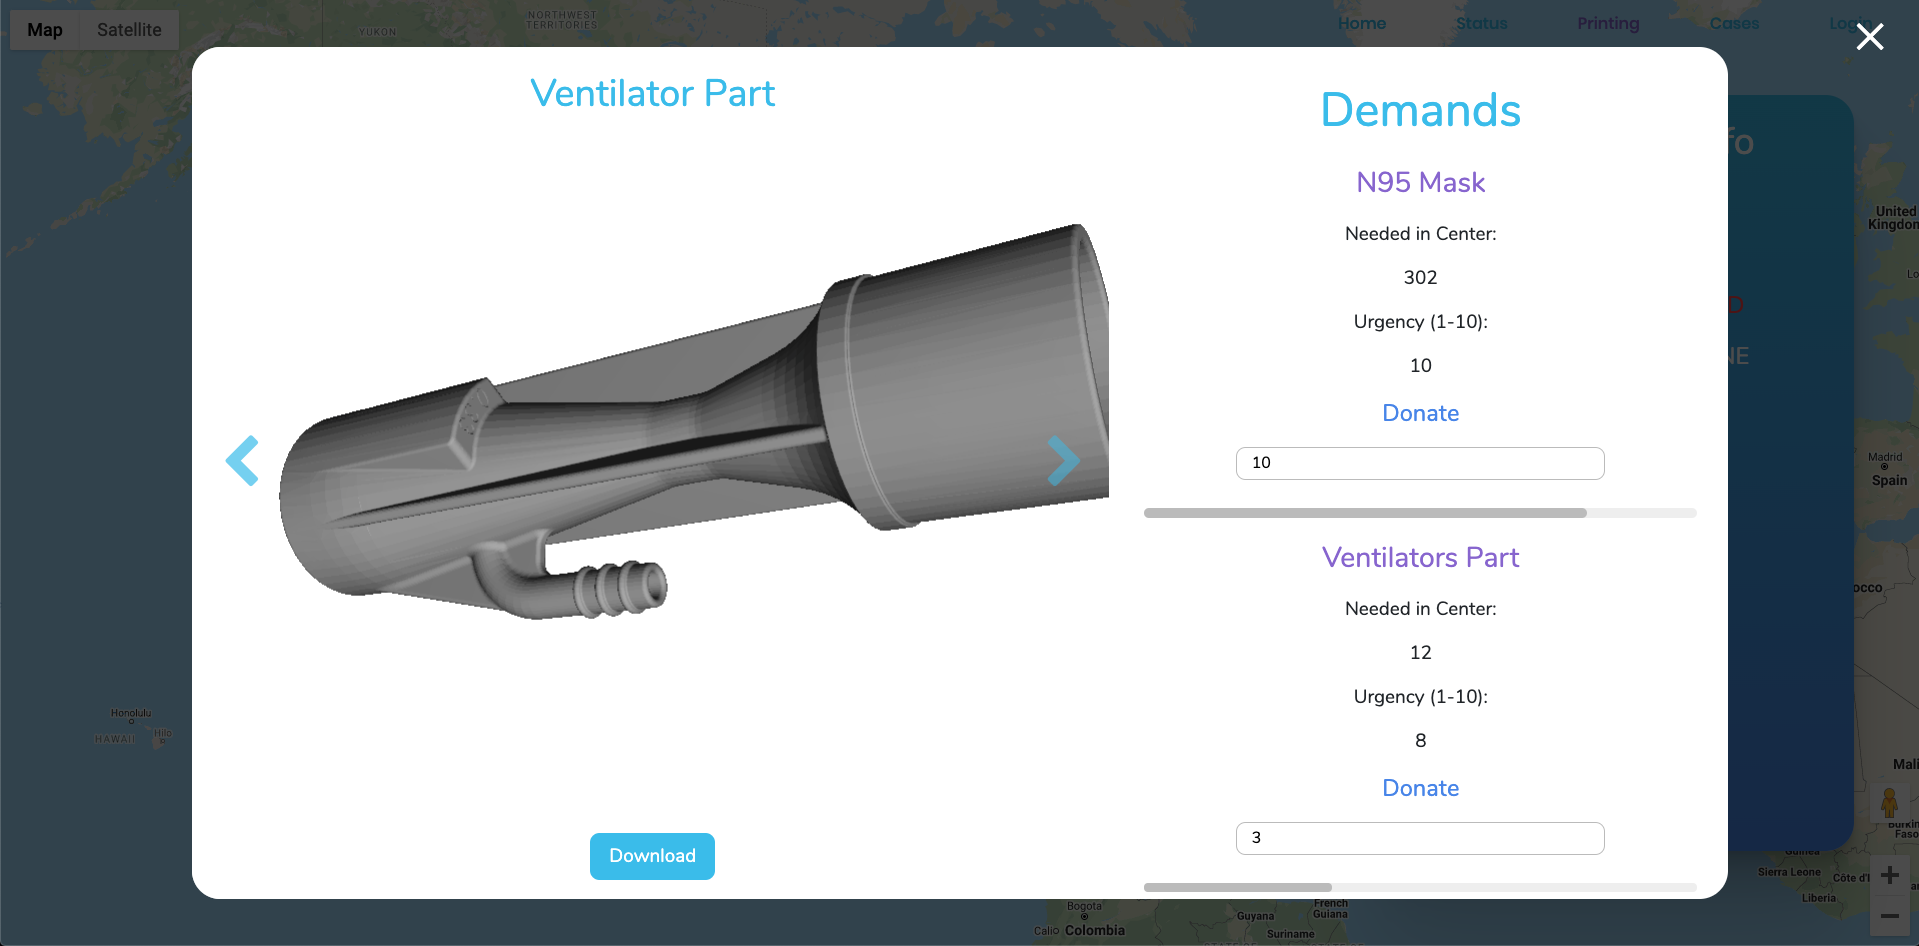The width and height of the screenshot is (1919, 946).
Task: Click the N95 Mask title
Action: pos(1420,182)
